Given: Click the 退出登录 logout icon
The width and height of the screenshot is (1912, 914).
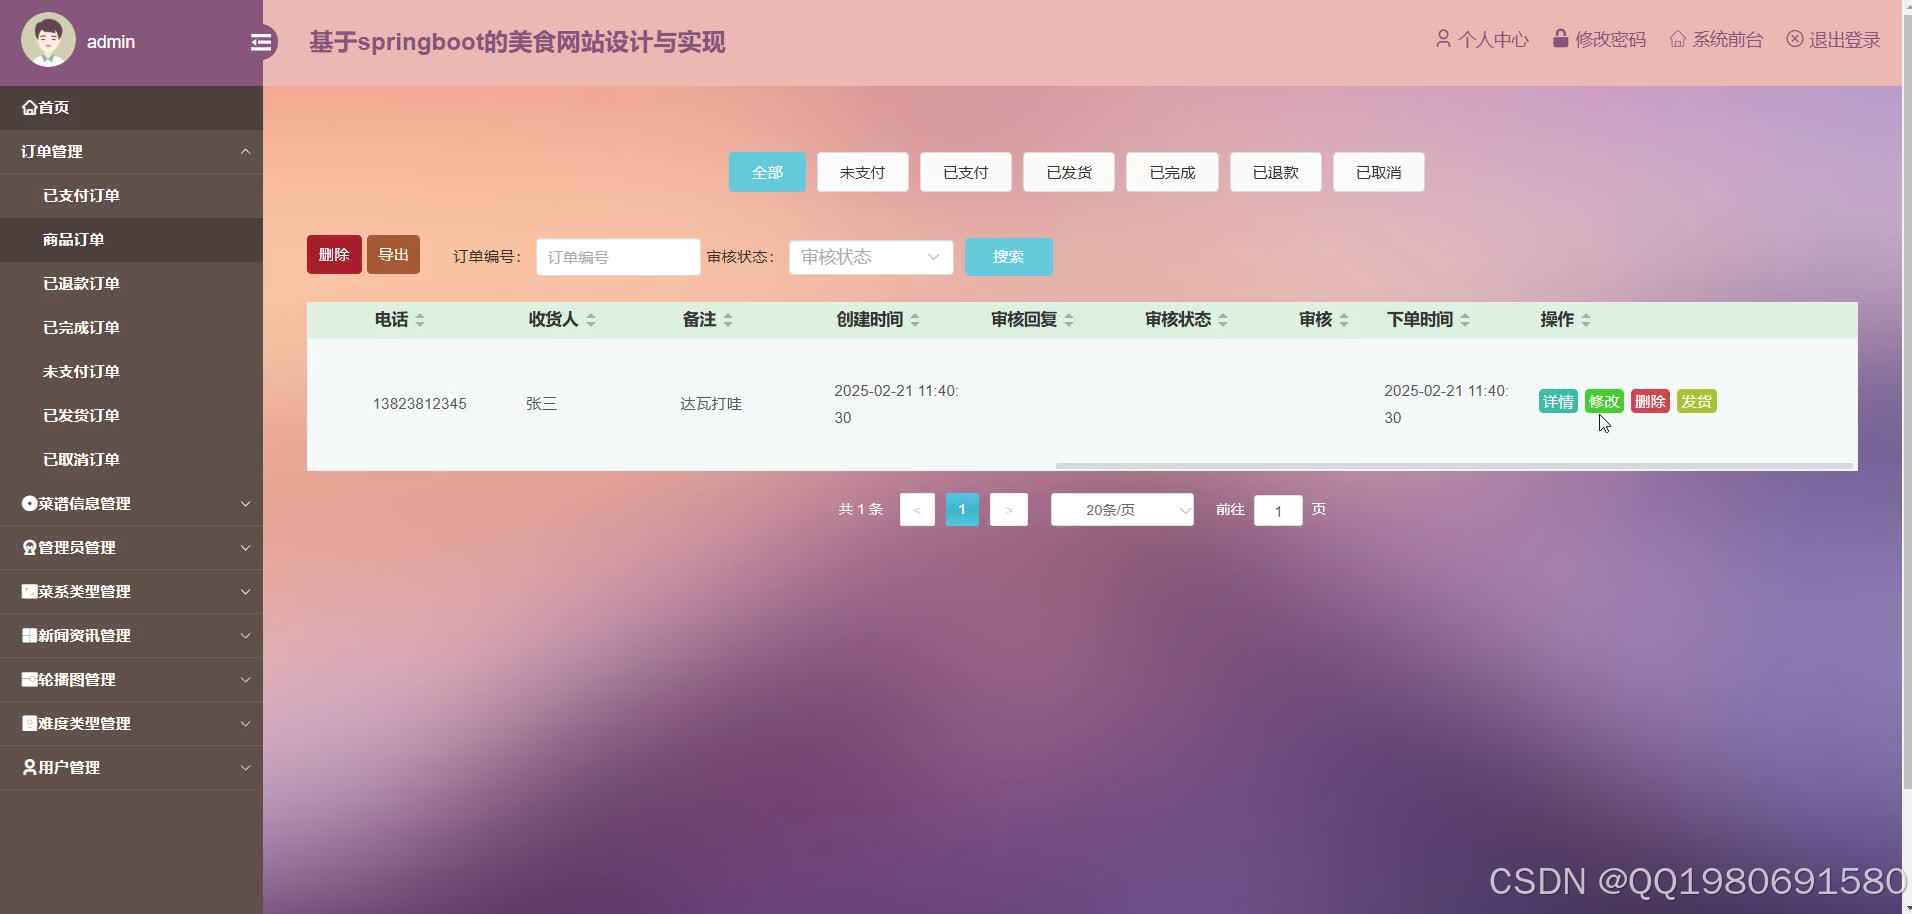Looking at the screenshot, I should point(1795,39).
